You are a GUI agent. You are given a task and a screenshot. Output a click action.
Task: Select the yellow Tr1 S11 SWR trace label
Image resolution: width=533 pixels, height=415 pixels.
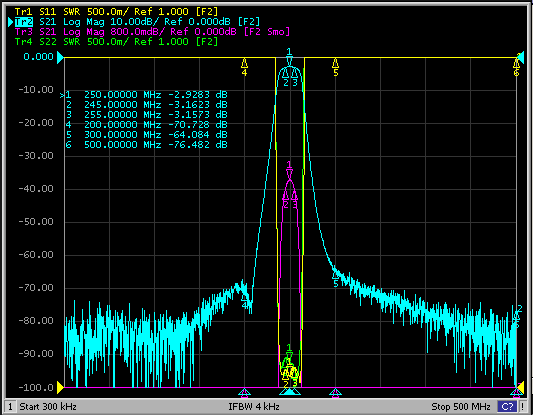coord(116,12)
